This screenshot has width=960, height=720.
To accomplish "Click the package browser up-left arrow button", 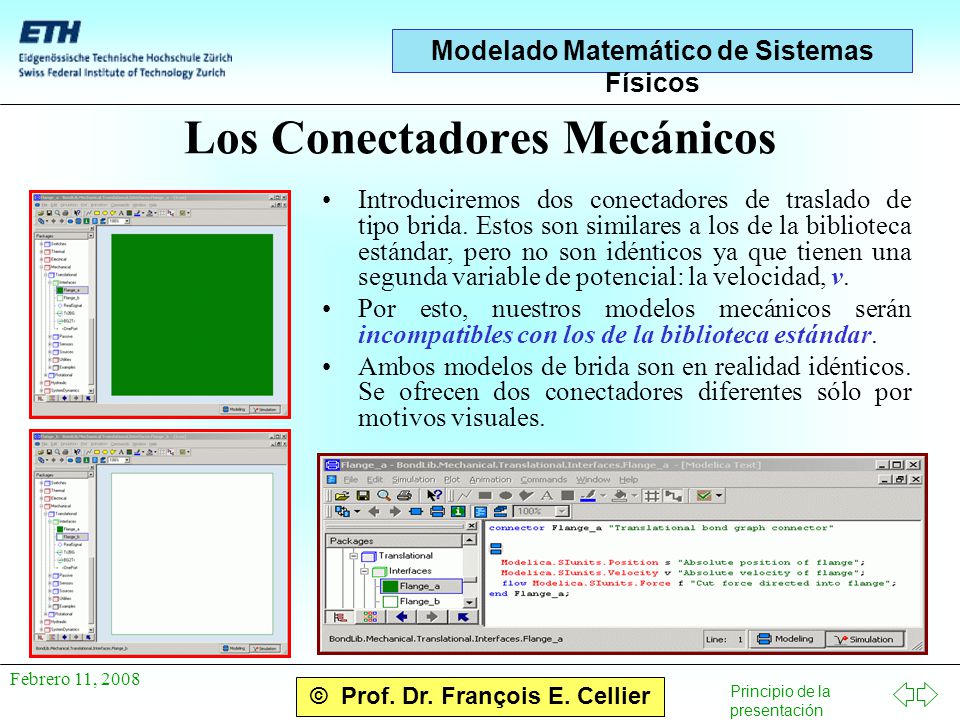I will tap(463, 617).
